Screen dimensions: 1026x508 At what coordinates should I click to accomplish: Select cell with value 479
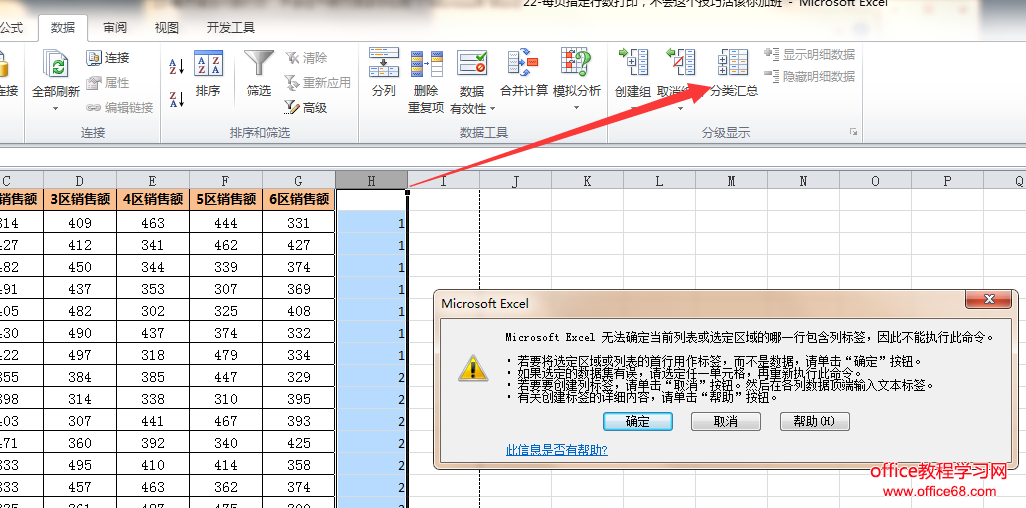226,355
